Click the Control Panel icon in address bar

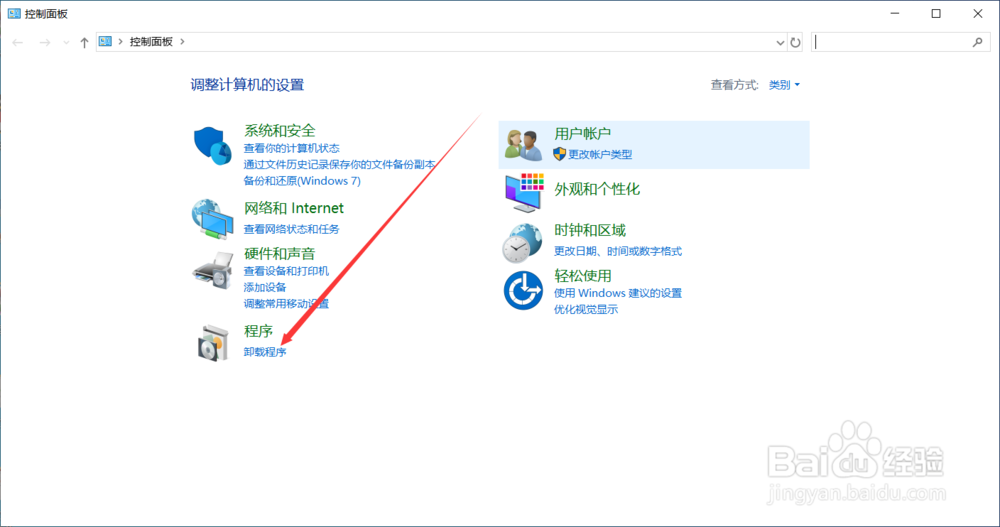(x=105, y=41)
